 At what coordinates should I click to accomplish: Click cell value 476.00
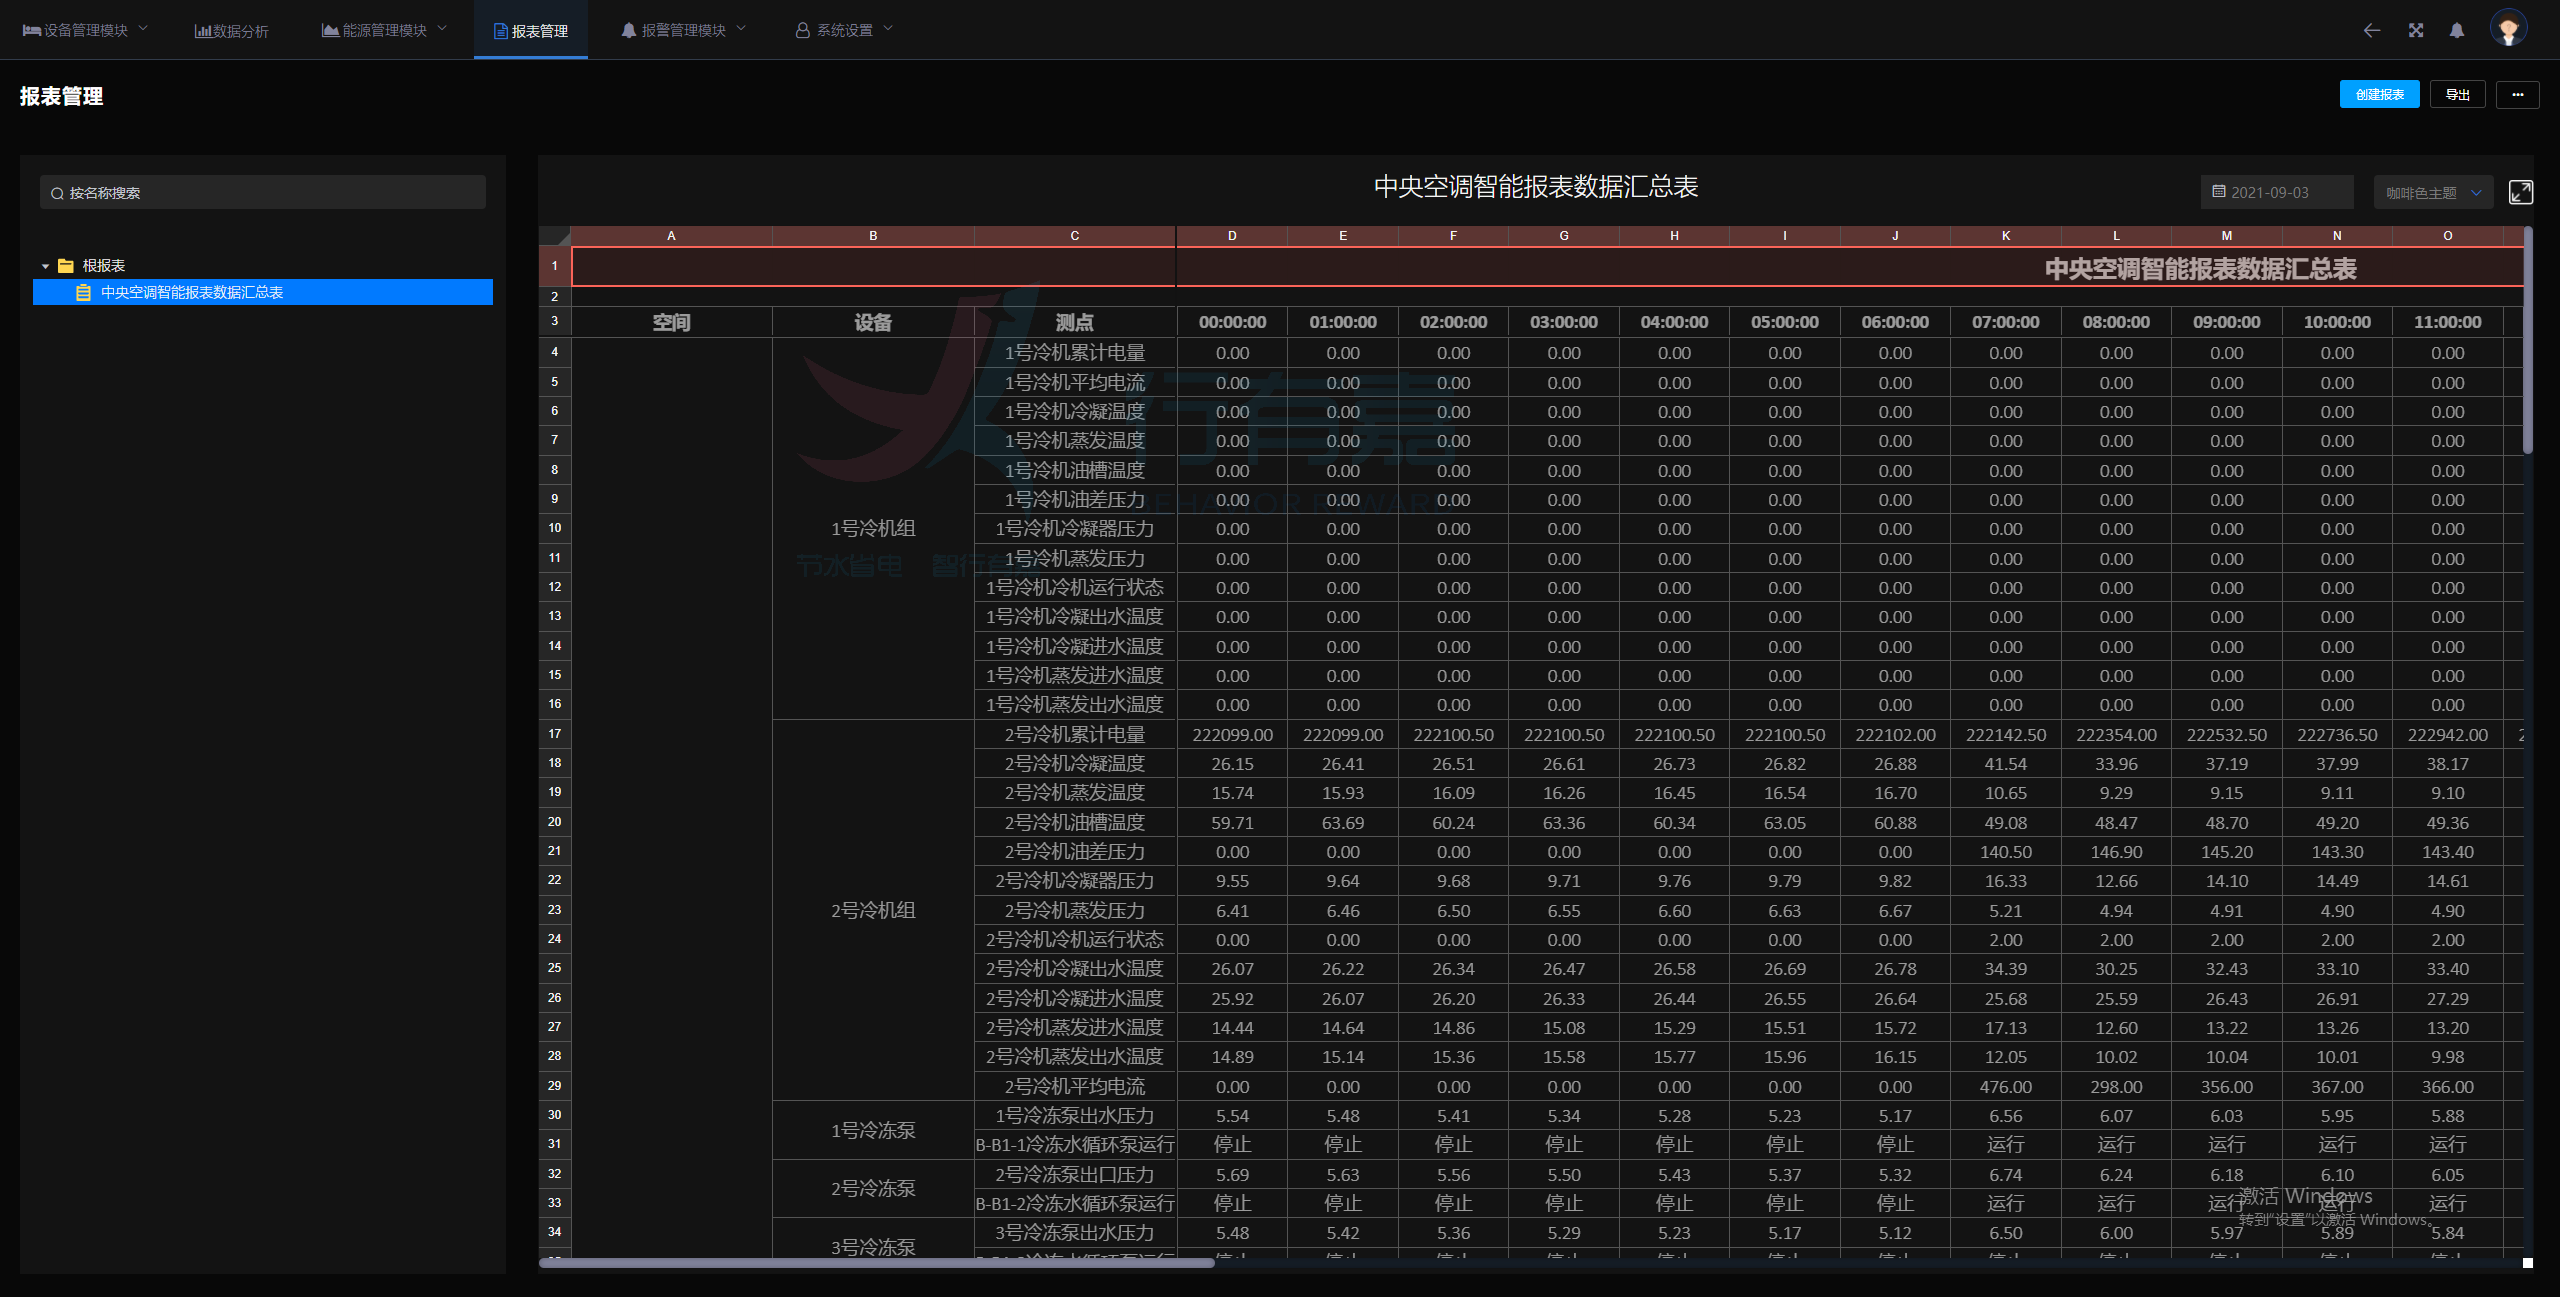(2006, 1087)
